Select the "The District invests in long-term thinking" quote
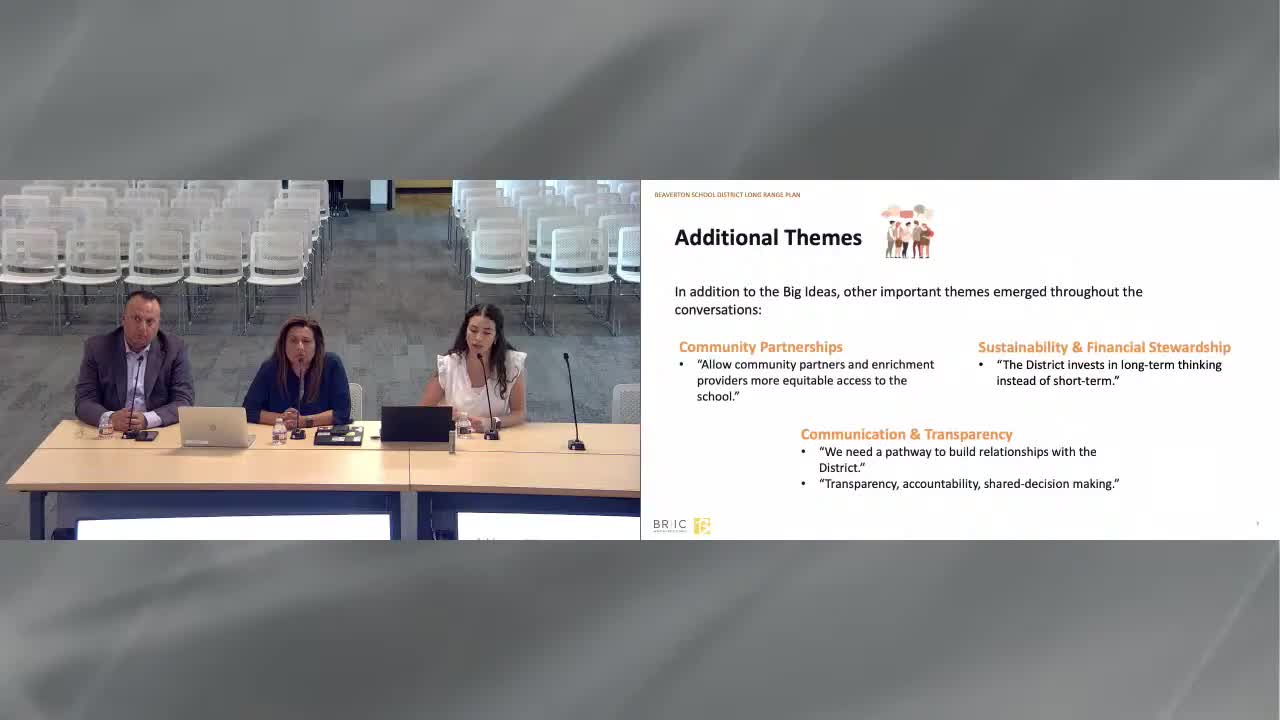Image resolution: width=1280 pixels, height=720 pixels. [x=1109, y=372]
